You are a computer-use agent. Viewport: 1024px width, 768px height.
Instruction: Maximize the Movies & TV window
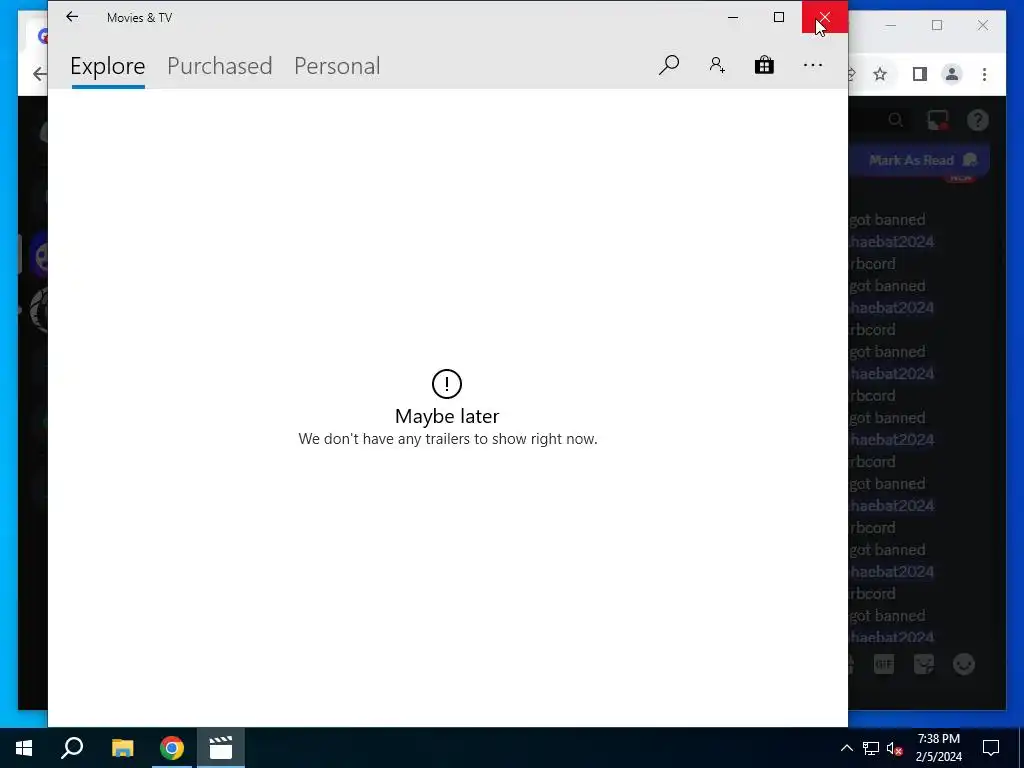click(x=778, y=17)
